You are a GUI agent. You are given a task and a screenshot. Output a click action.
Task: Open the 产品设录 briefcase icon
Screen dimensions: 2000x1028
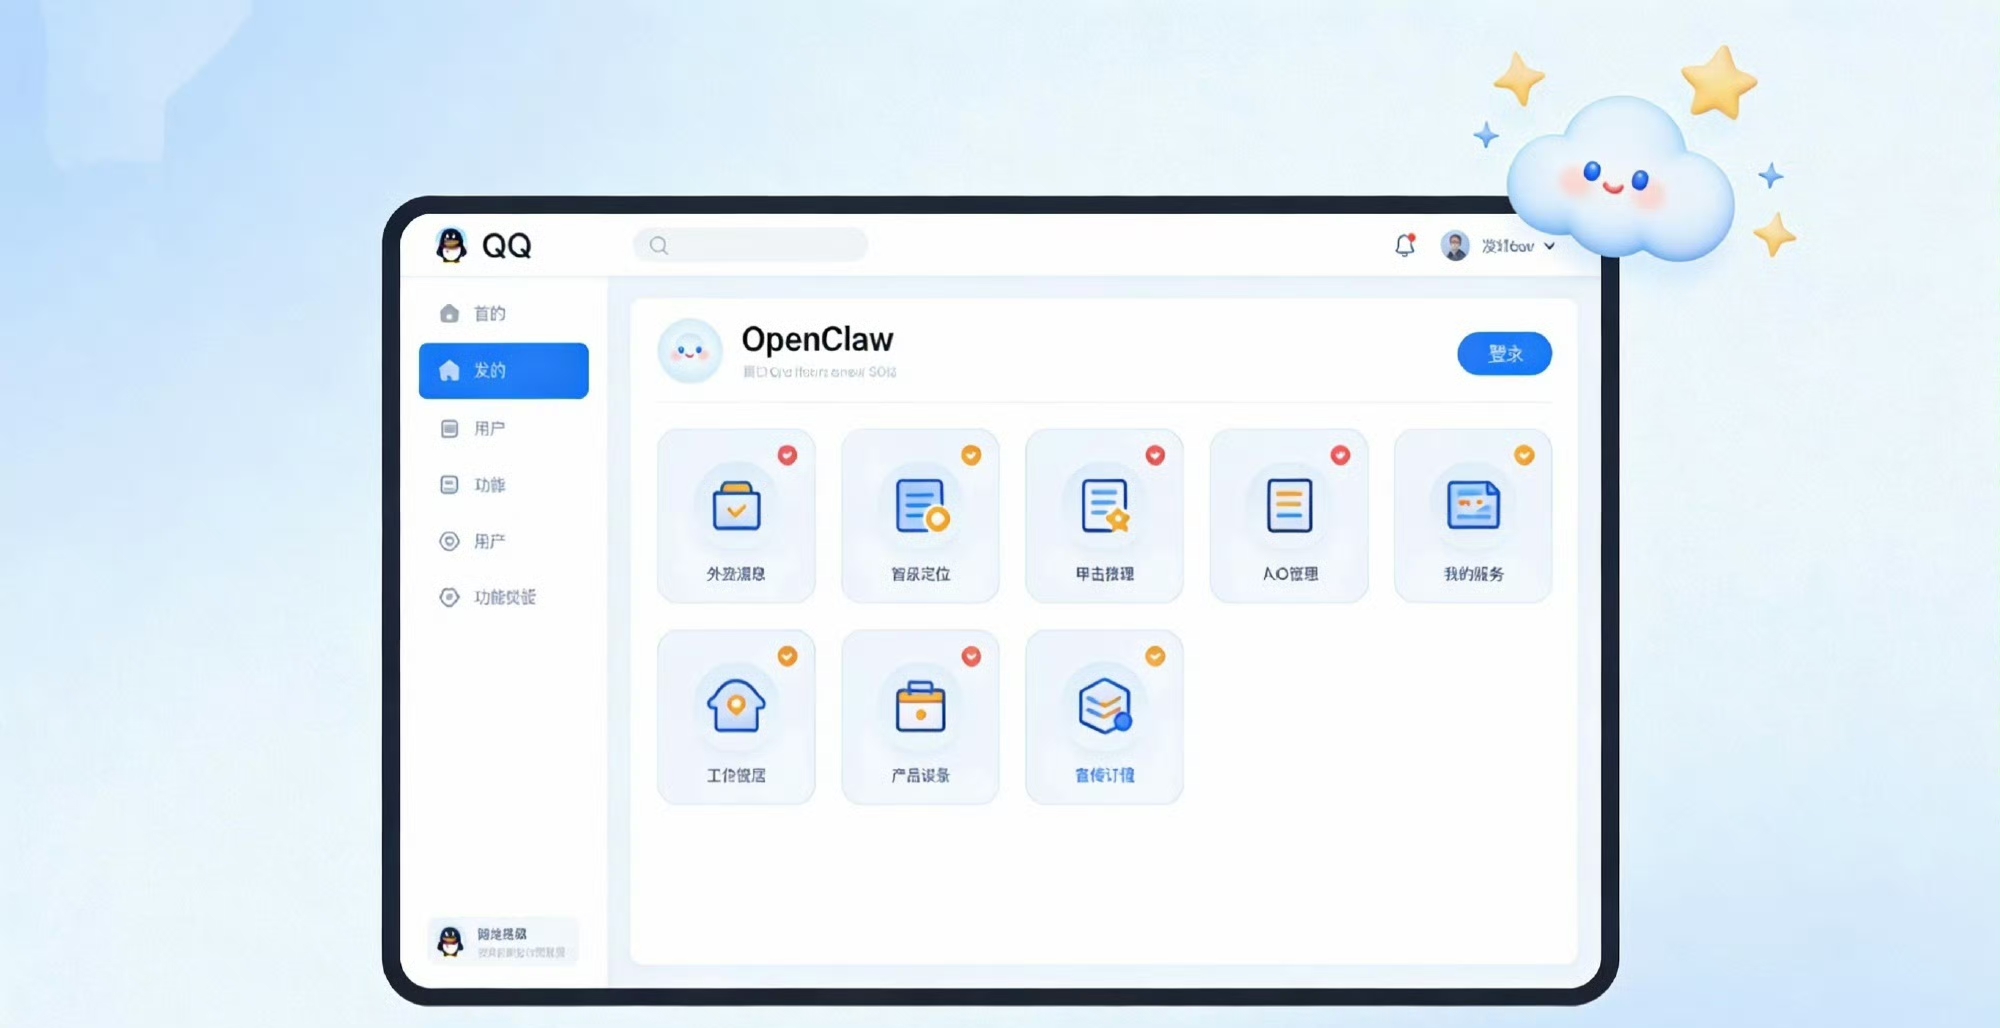point(920,706)
